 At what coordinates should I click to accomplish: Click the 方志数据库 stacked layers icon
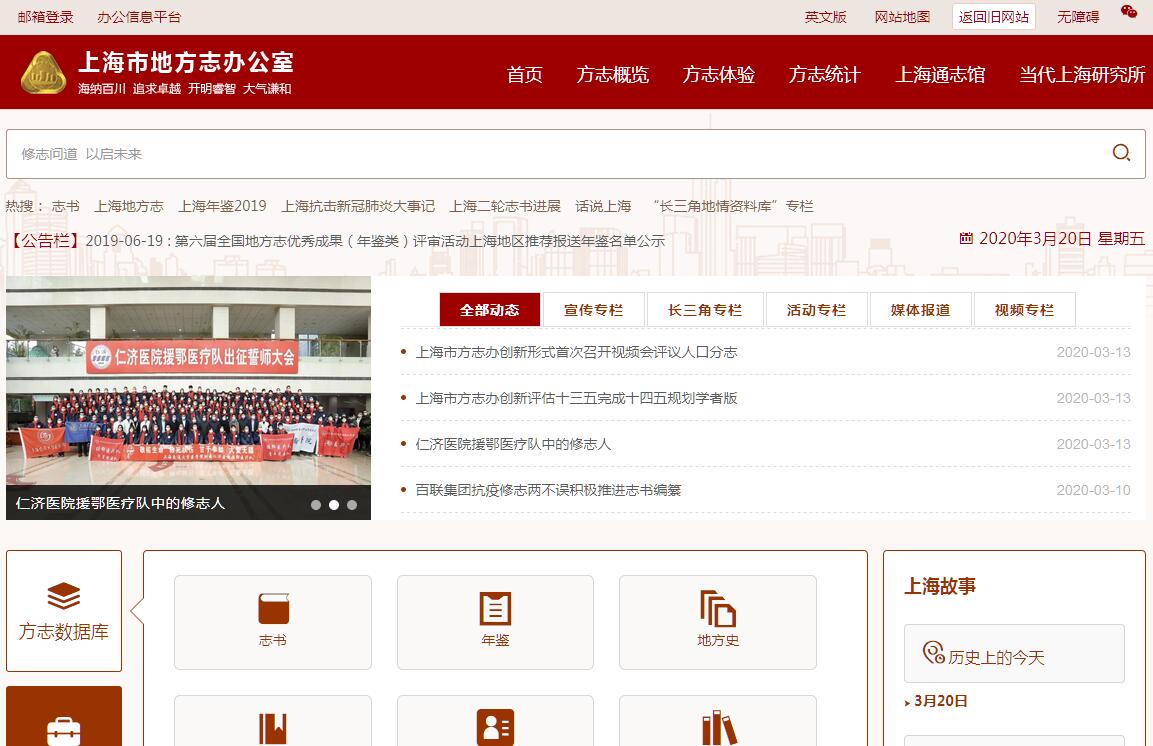click(x=64, y=596)
